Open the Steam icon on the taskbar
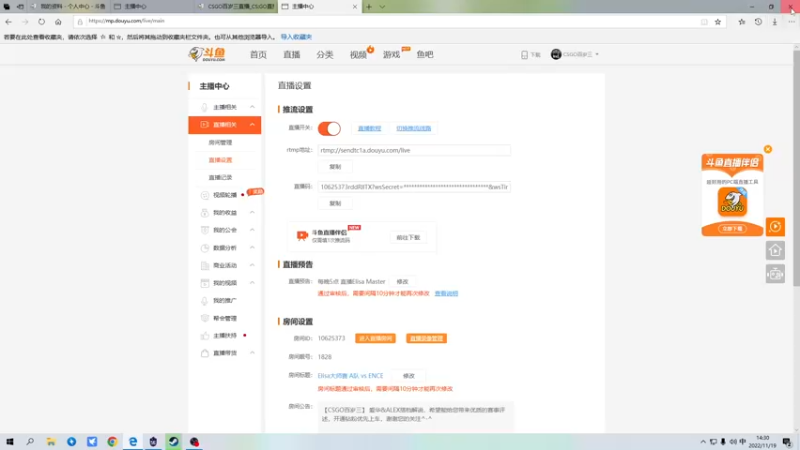Screen dimensions: 800x450 pyautogui.click(x=173, y=442)
